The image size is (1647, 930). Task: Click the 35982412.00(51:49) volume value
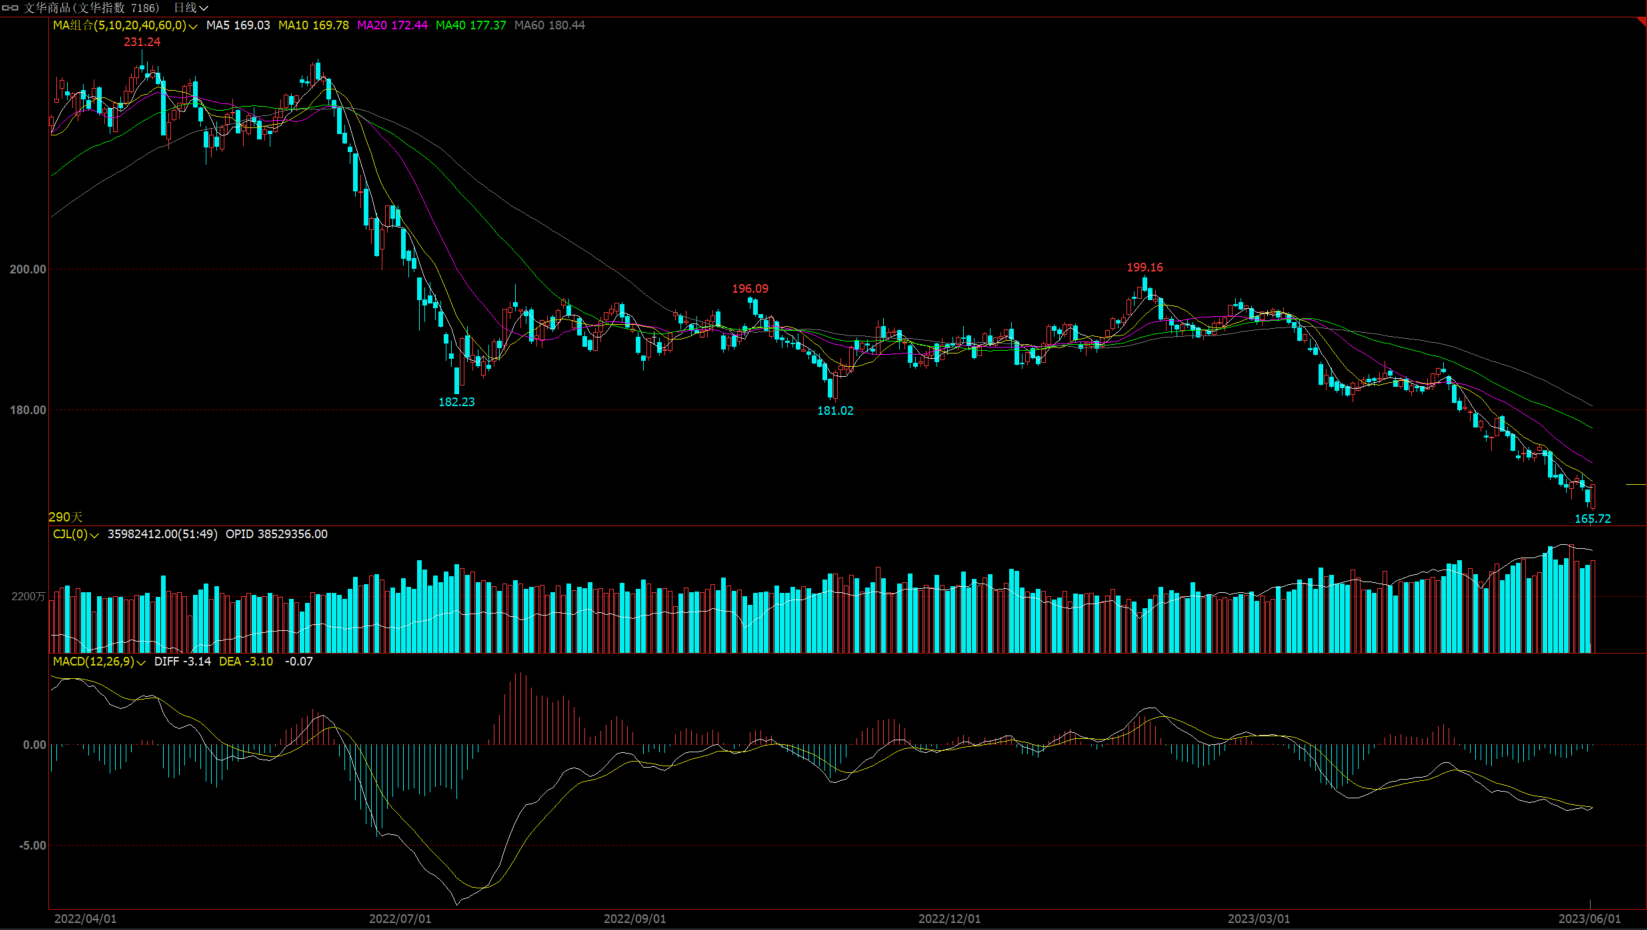tap(162, 534)
